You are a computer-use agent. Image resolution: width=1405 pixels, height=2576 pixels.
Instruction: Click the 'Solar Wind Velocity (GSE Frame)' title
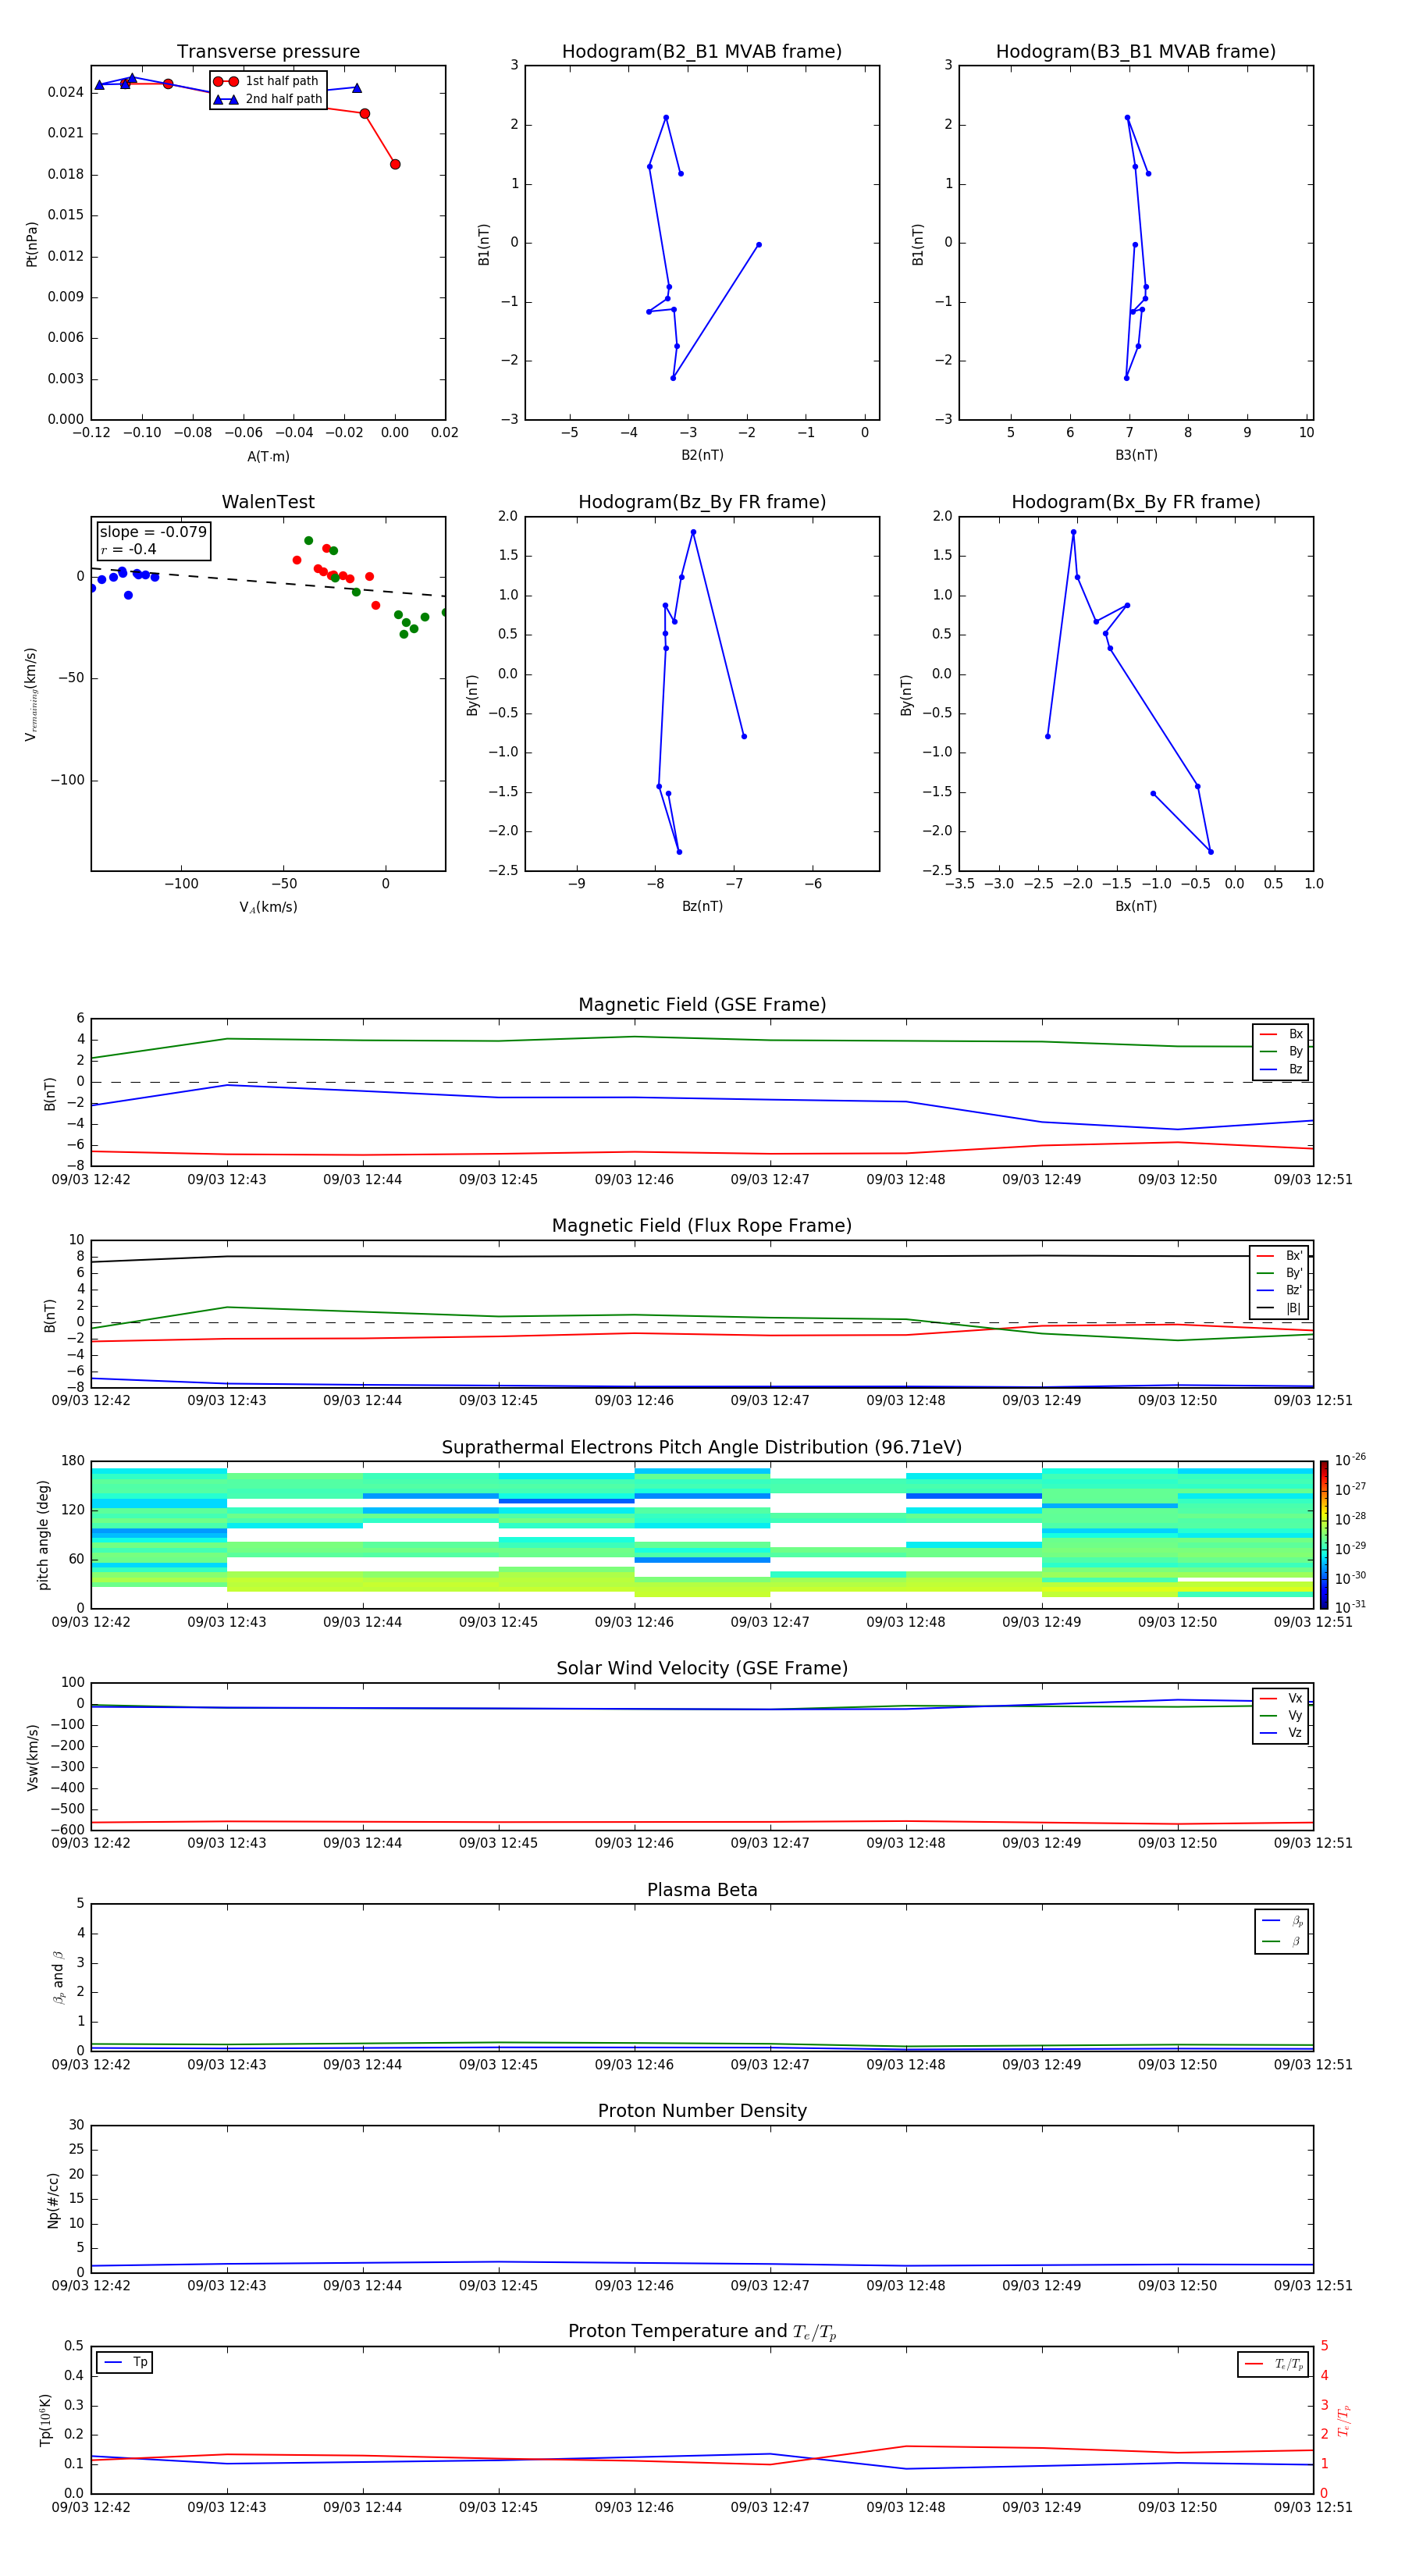702,1669
